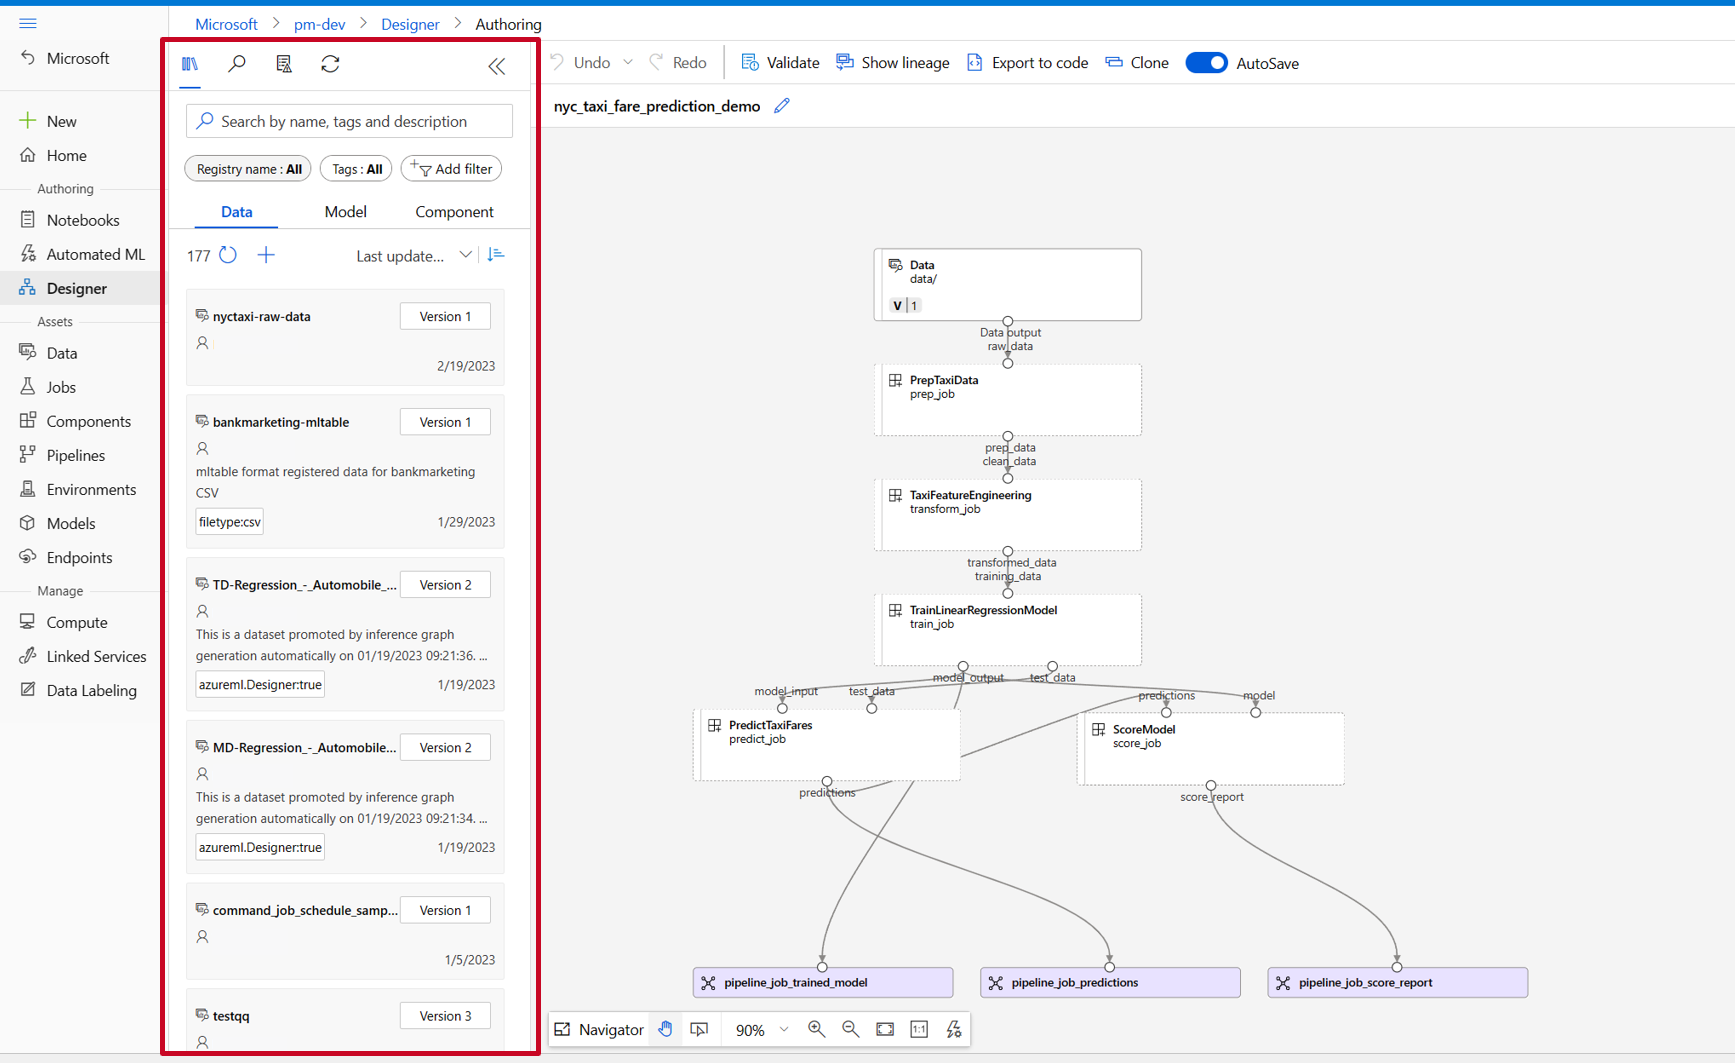This screenshot has width=1735, height=1063.
Task: Select the pipeline_job_trained_model output node
Action: click(823, 982)
